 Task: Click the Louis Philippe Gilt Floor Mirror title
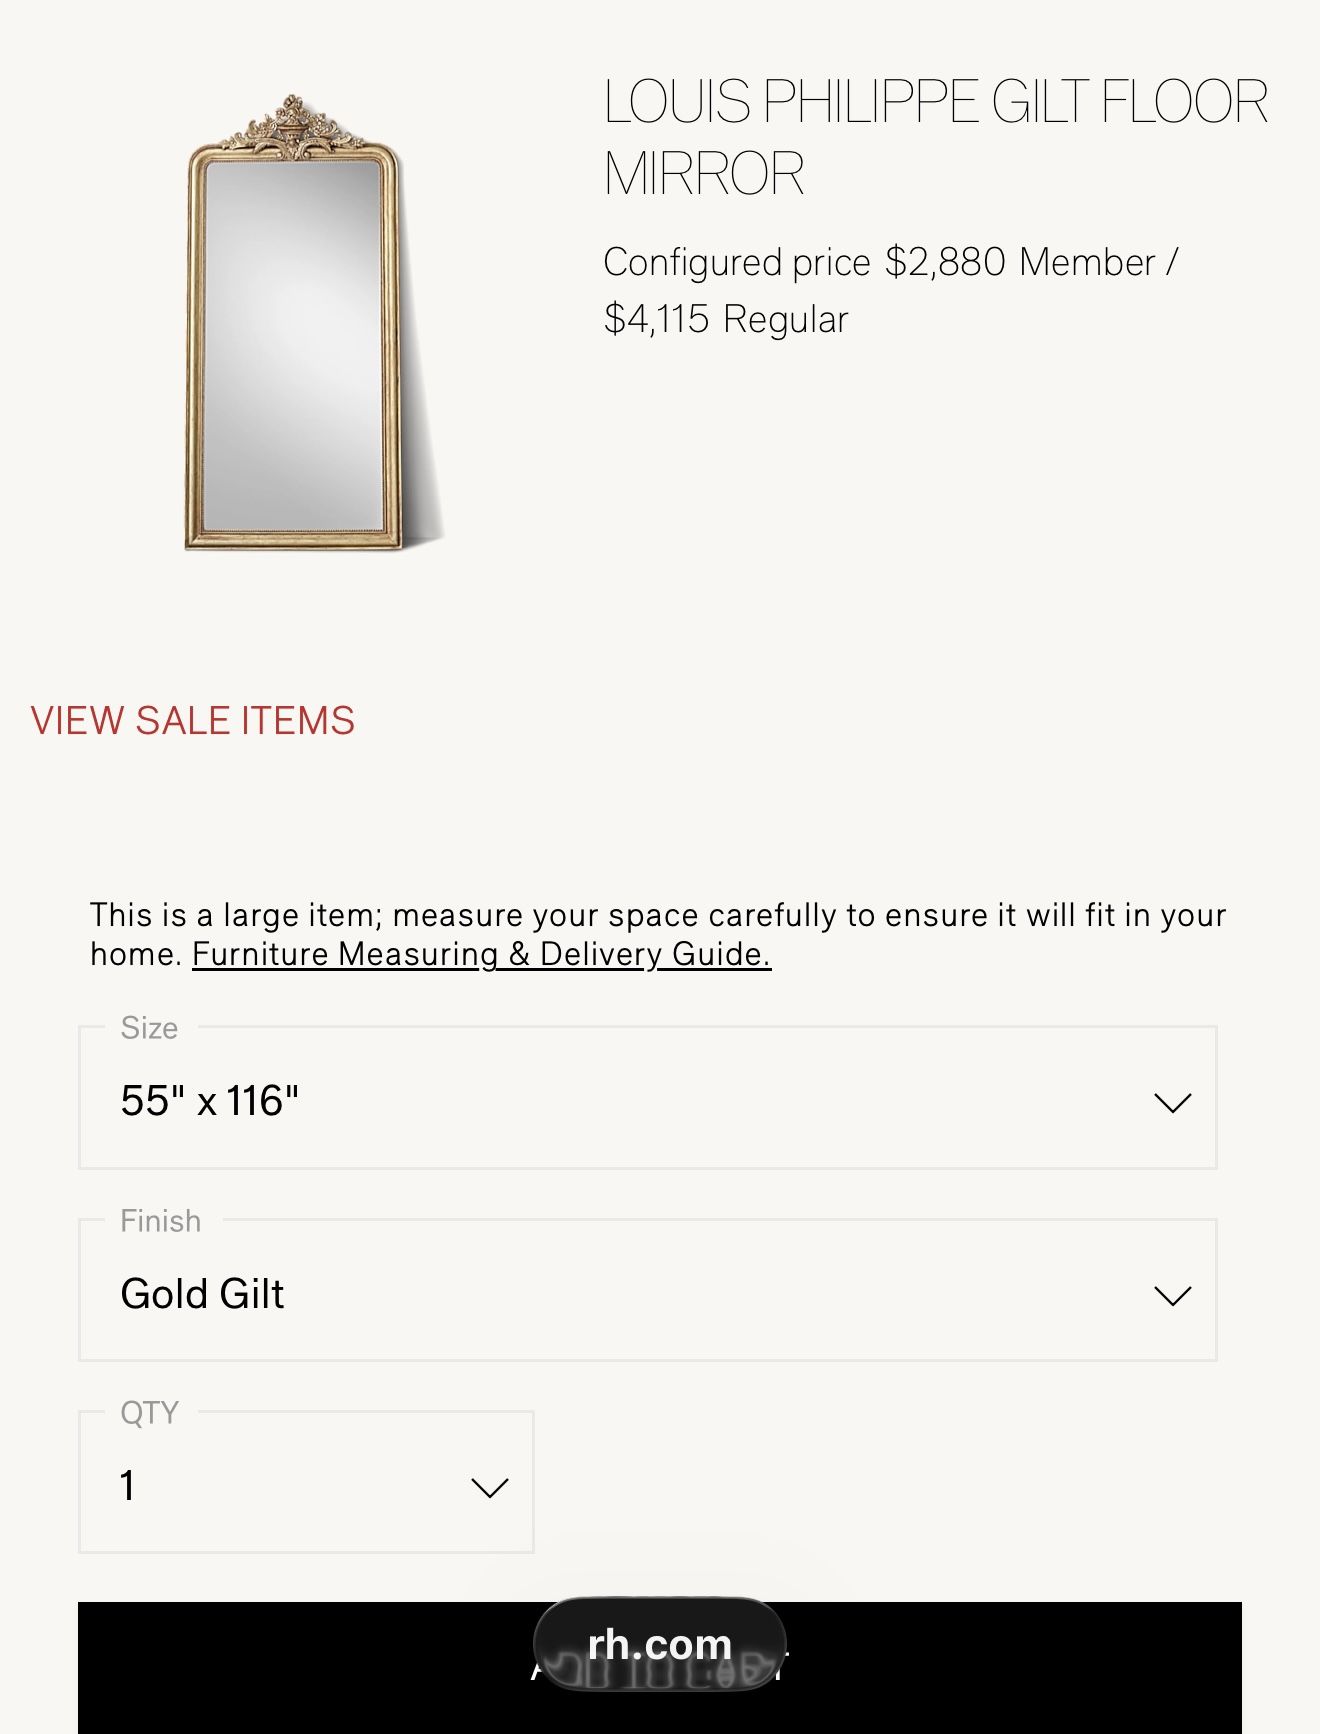pyautogui.click(x=934, y=137)
